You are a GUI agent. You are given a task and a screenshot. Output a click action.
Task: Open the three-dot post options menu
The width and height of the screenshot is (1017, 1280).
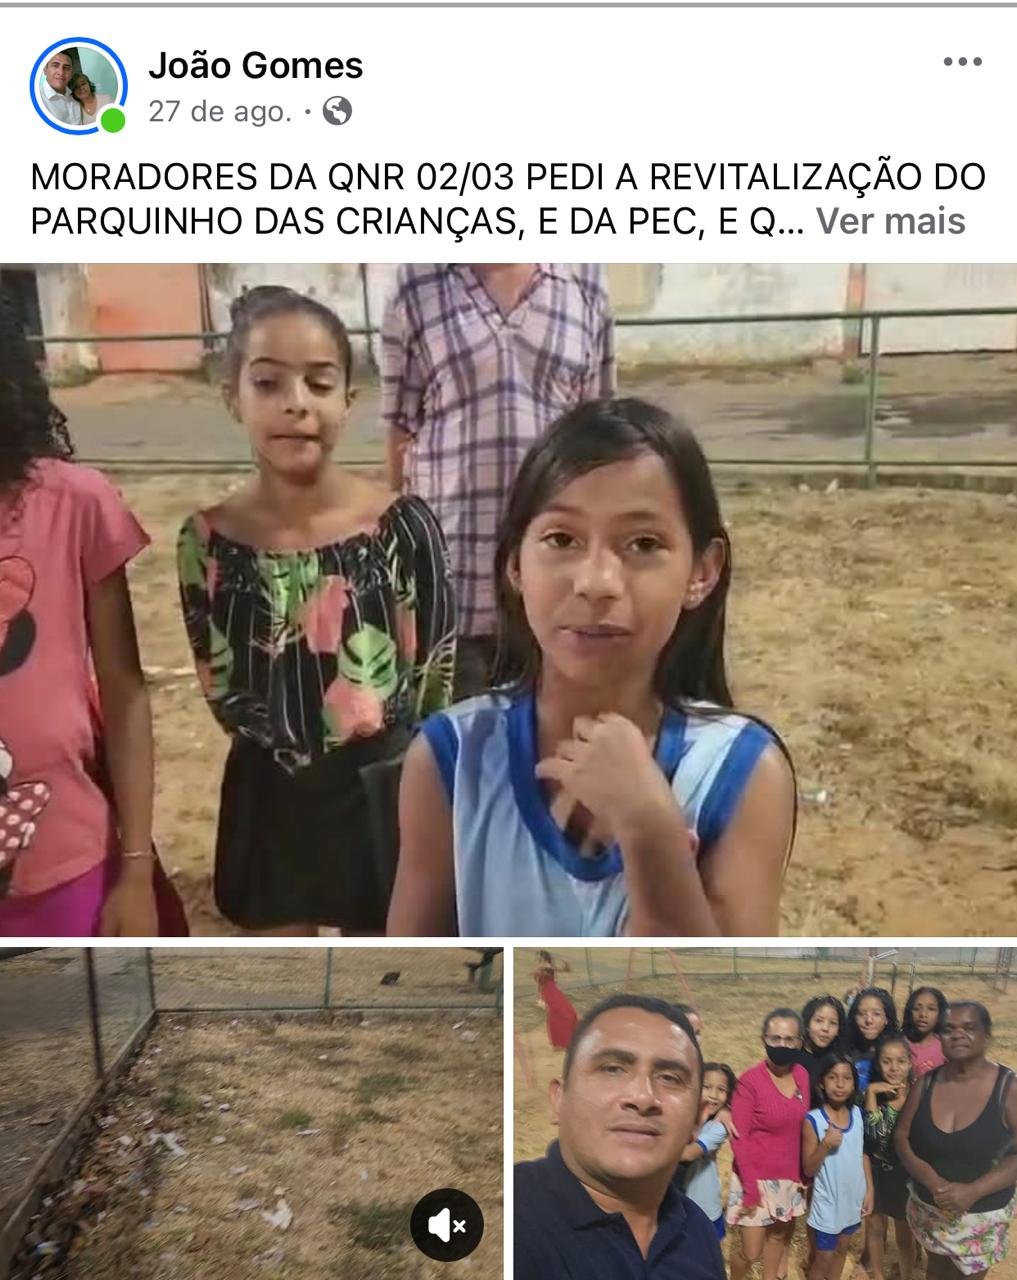click(x=962, y=62)
